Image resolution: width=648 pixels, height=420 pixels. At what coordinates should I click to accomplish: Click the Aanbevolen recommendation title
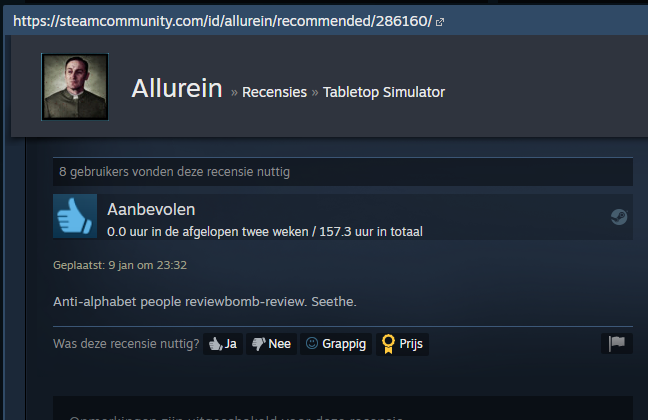151,210
